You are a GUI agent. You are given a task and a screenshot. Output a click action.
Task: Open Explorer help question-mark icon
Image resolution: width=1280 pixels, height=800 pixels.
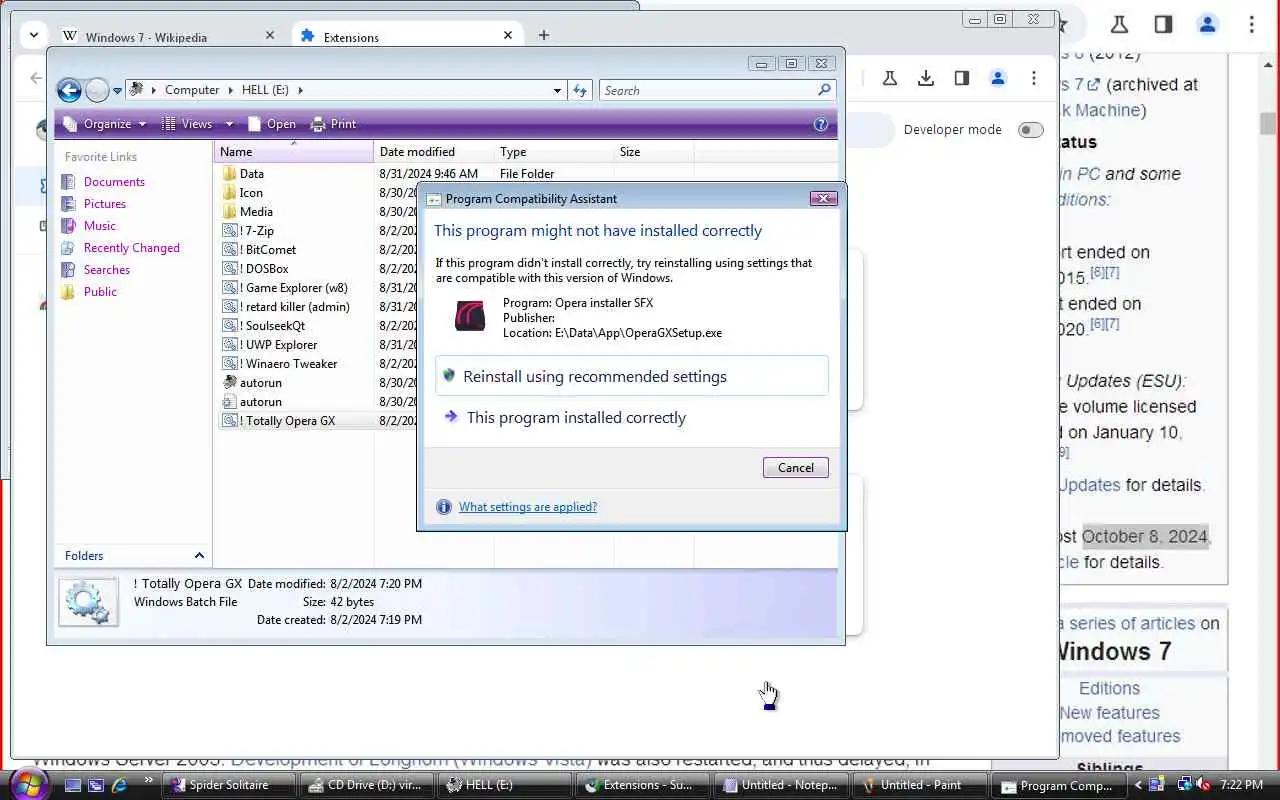tap(821, 124)
